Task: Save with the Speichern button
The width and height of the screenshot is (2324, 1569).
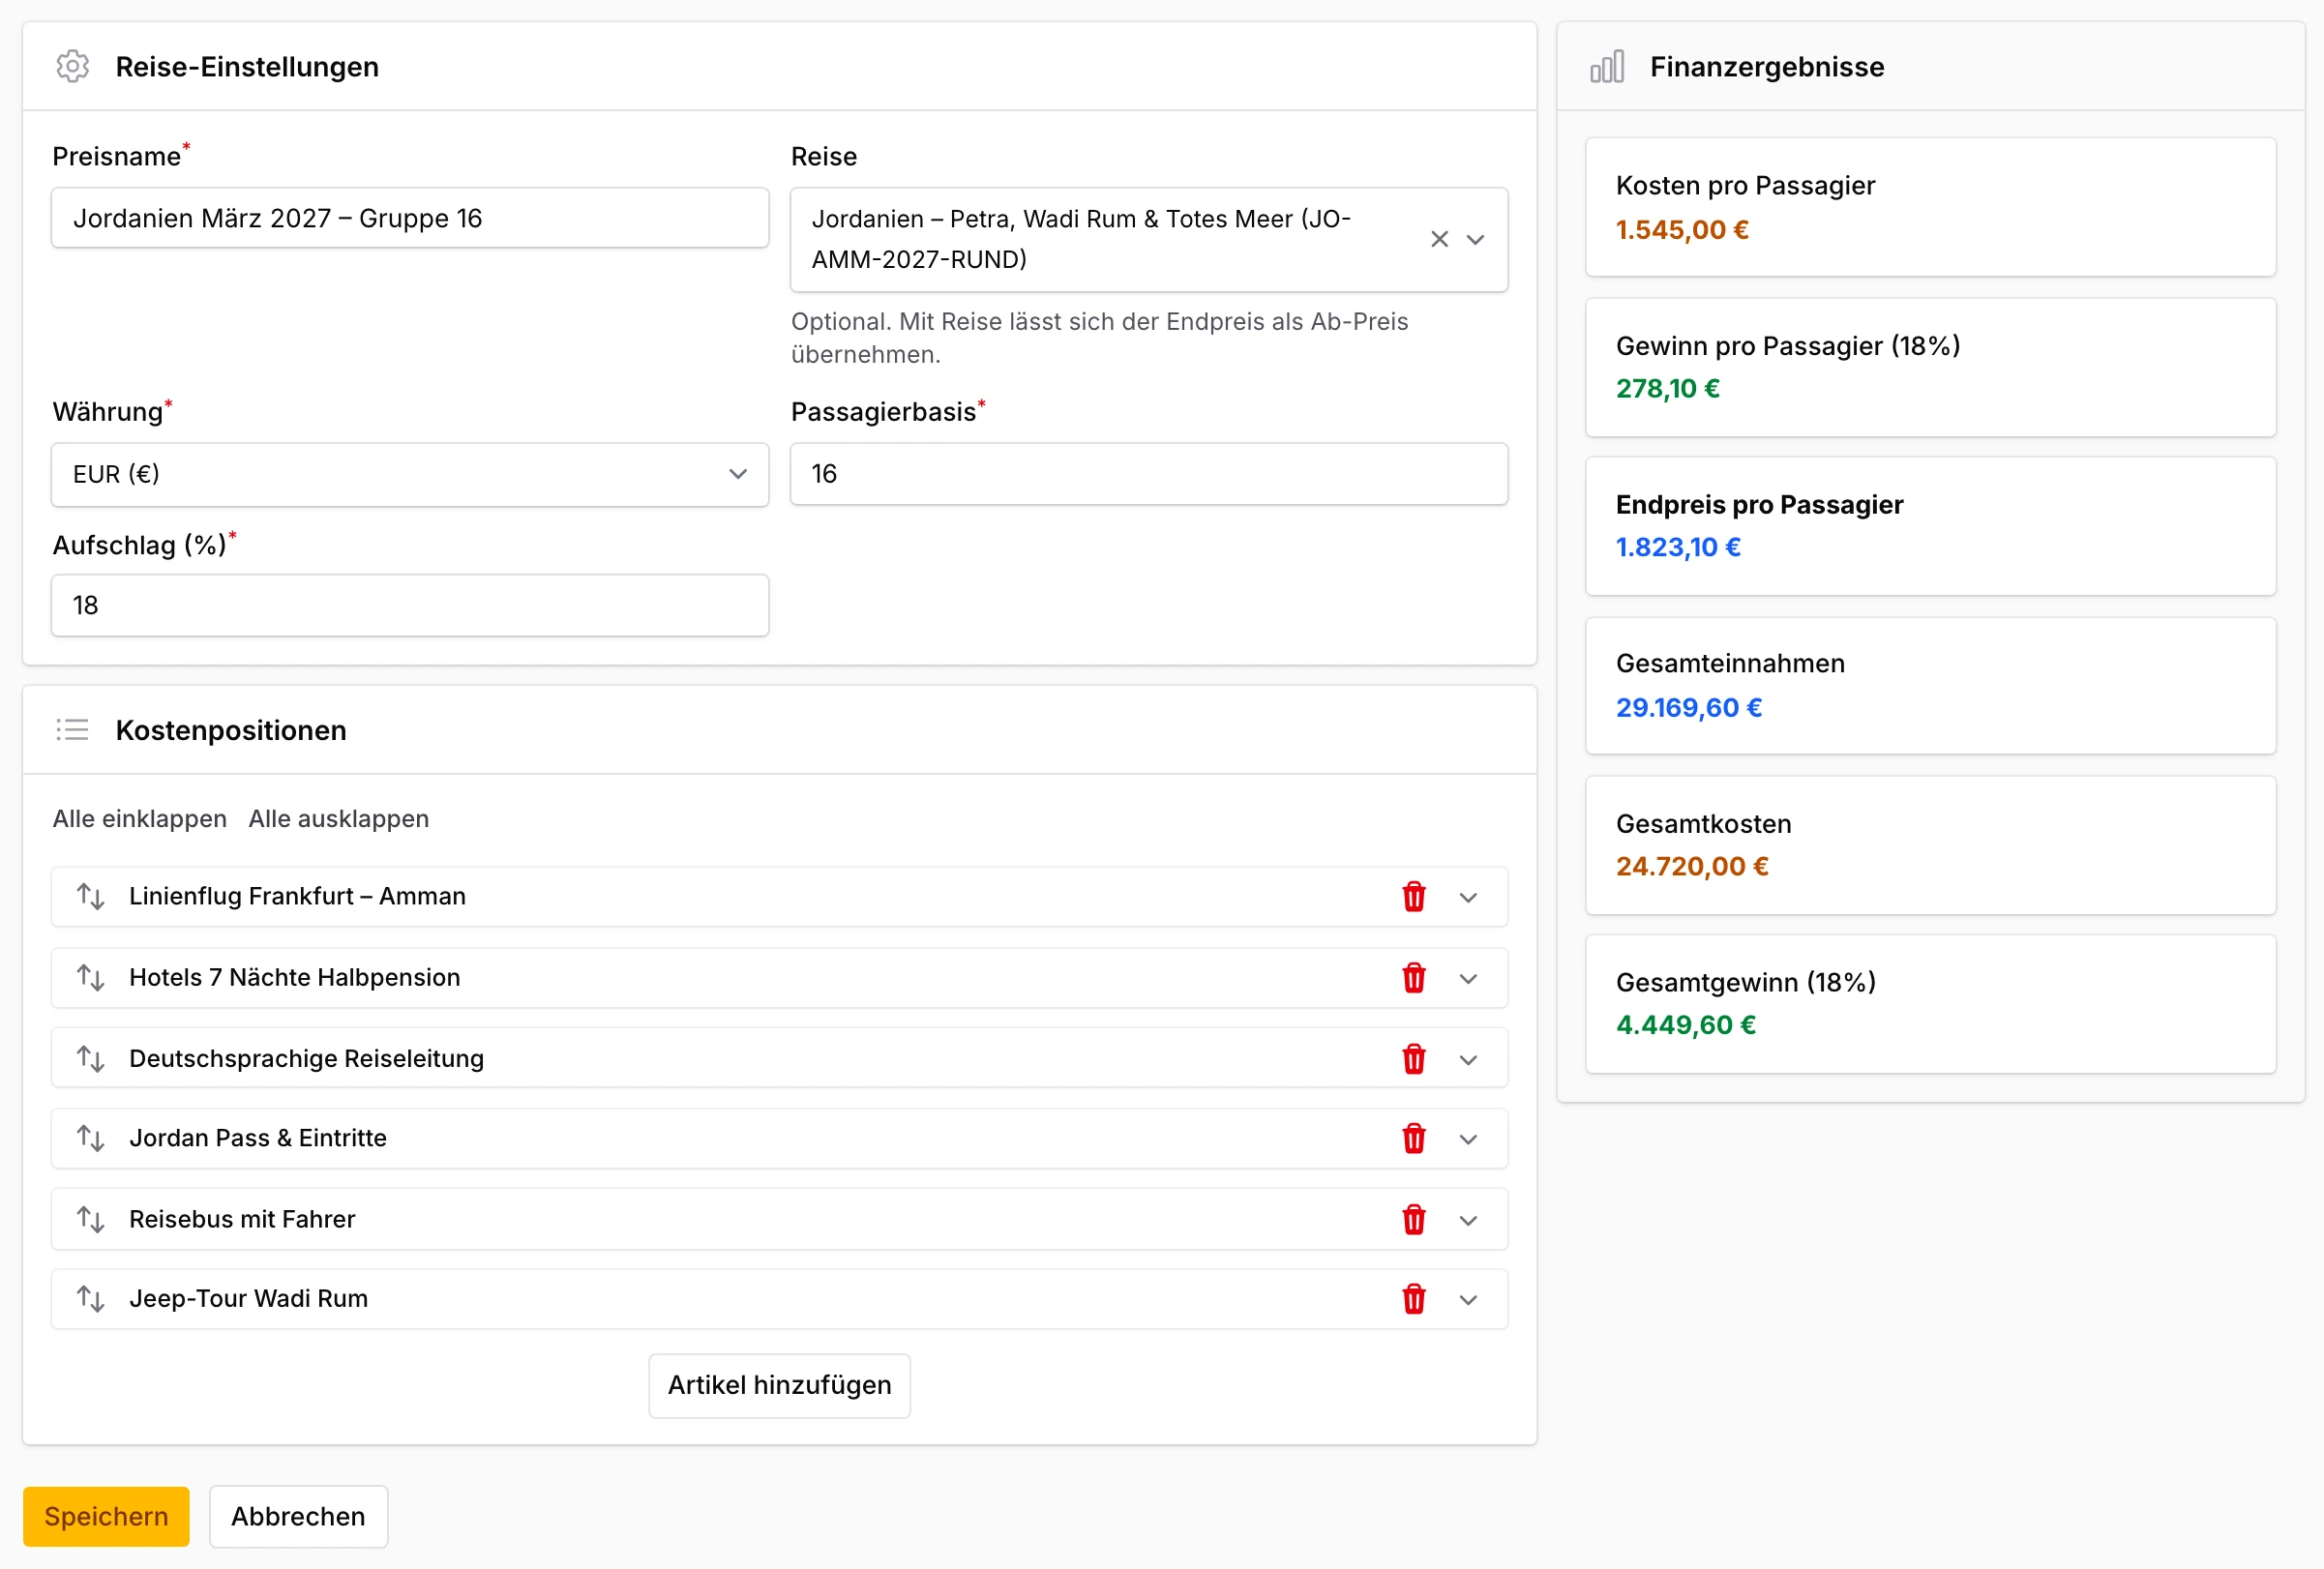Action: [x=106, y=1517]
